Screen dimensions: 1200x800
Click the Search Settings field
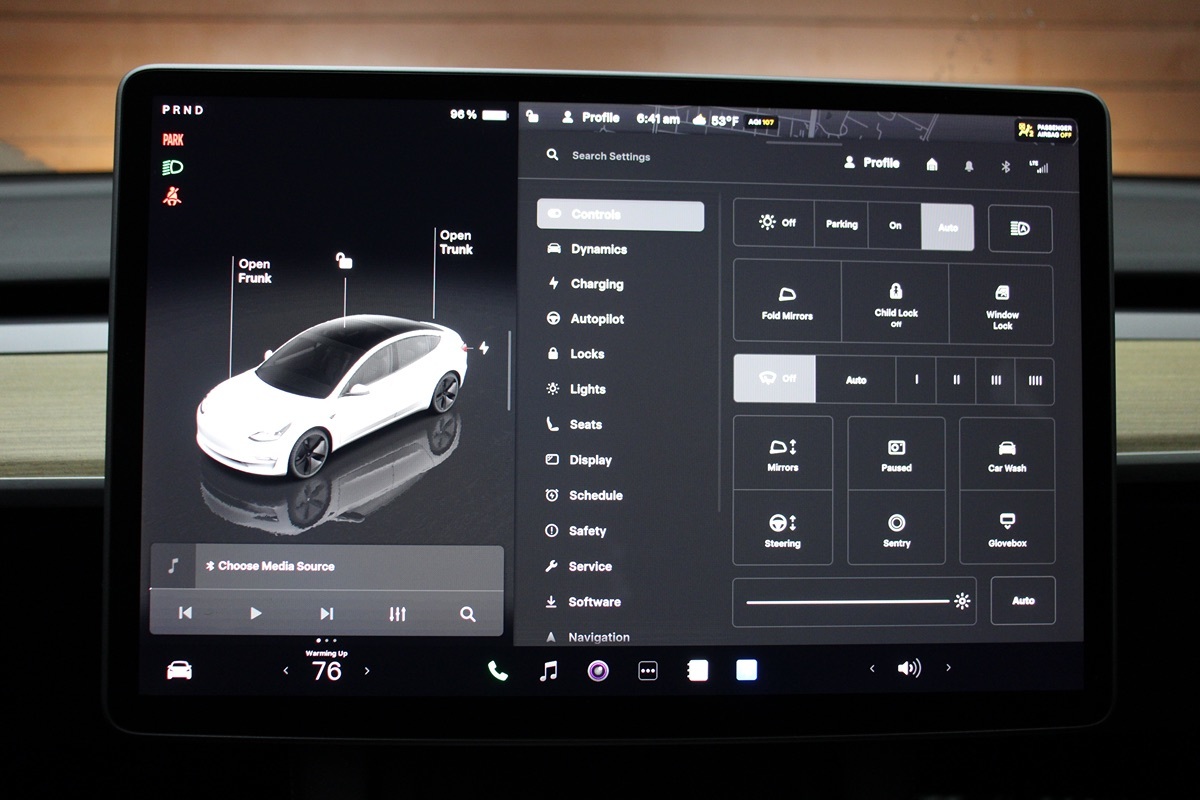[x=610, y=156]
